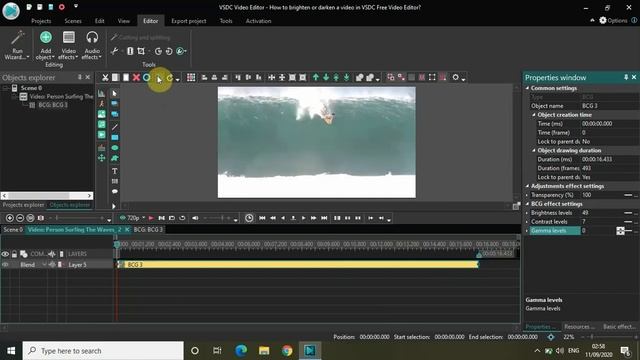Click the green move-arrows icon in left toolbar

(102, 158)
